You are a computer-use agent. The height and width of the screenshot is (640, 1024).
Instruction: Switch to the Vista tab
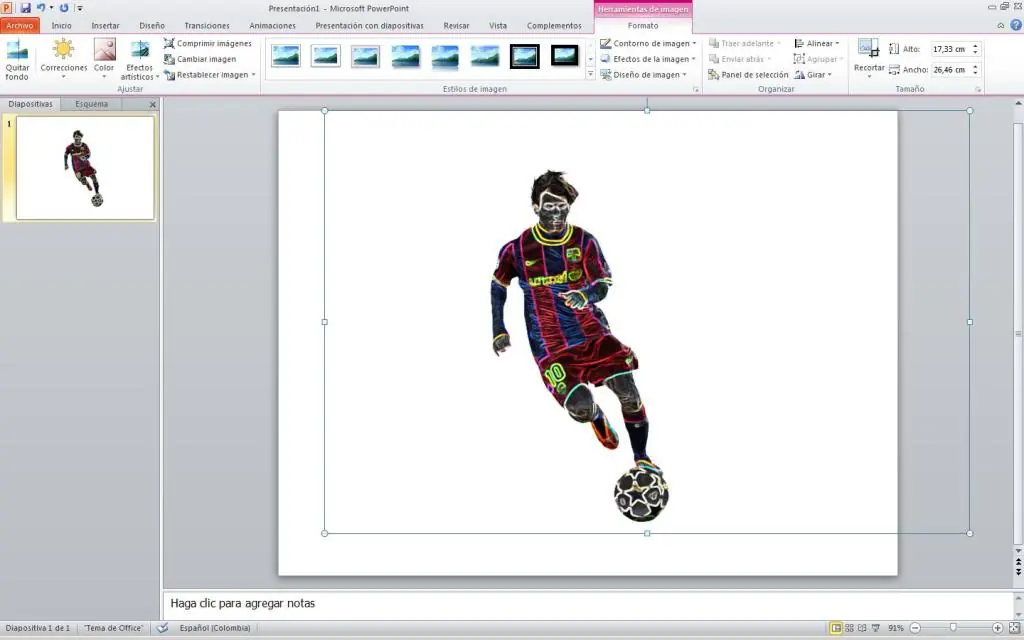click(x=498, y=25)
